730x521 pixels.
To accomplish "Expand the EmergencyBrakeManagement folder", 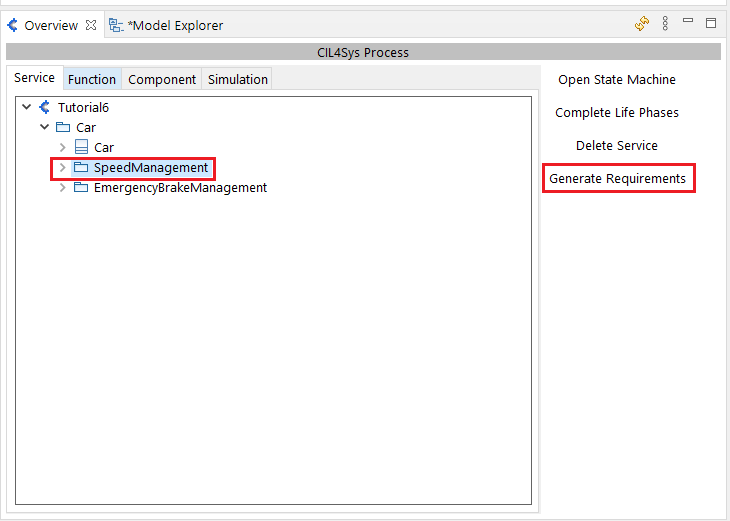I will [63, 187].
